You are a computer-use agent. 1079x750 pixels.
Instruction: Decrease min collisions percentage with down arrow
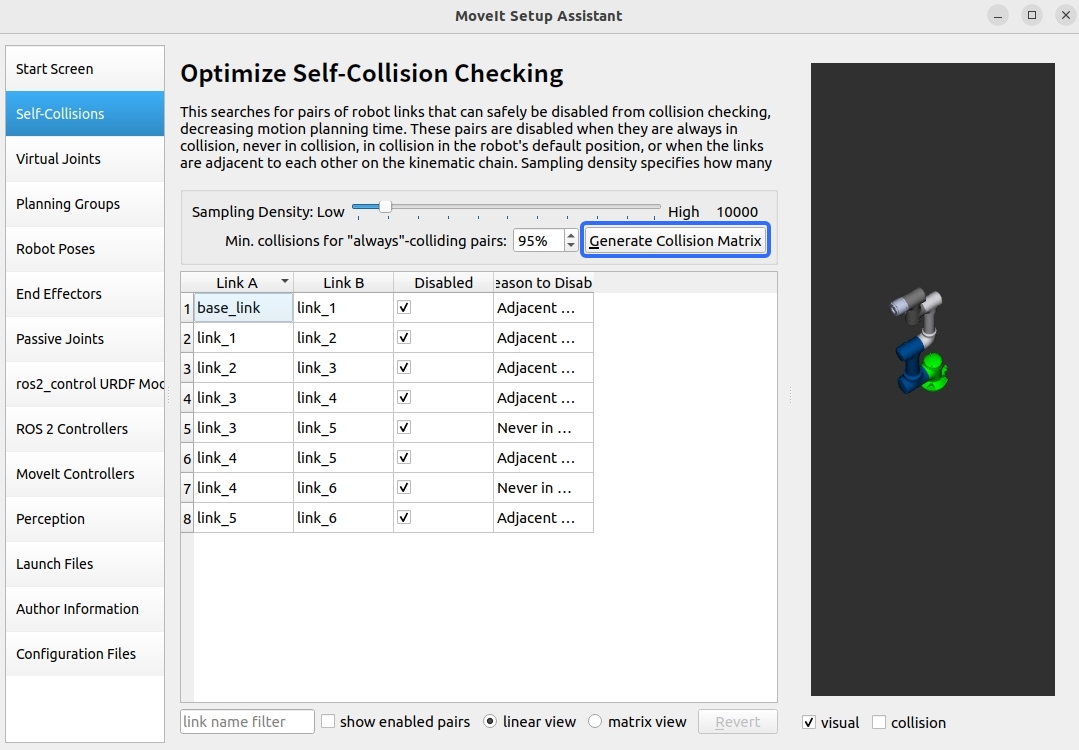(570, 246)
